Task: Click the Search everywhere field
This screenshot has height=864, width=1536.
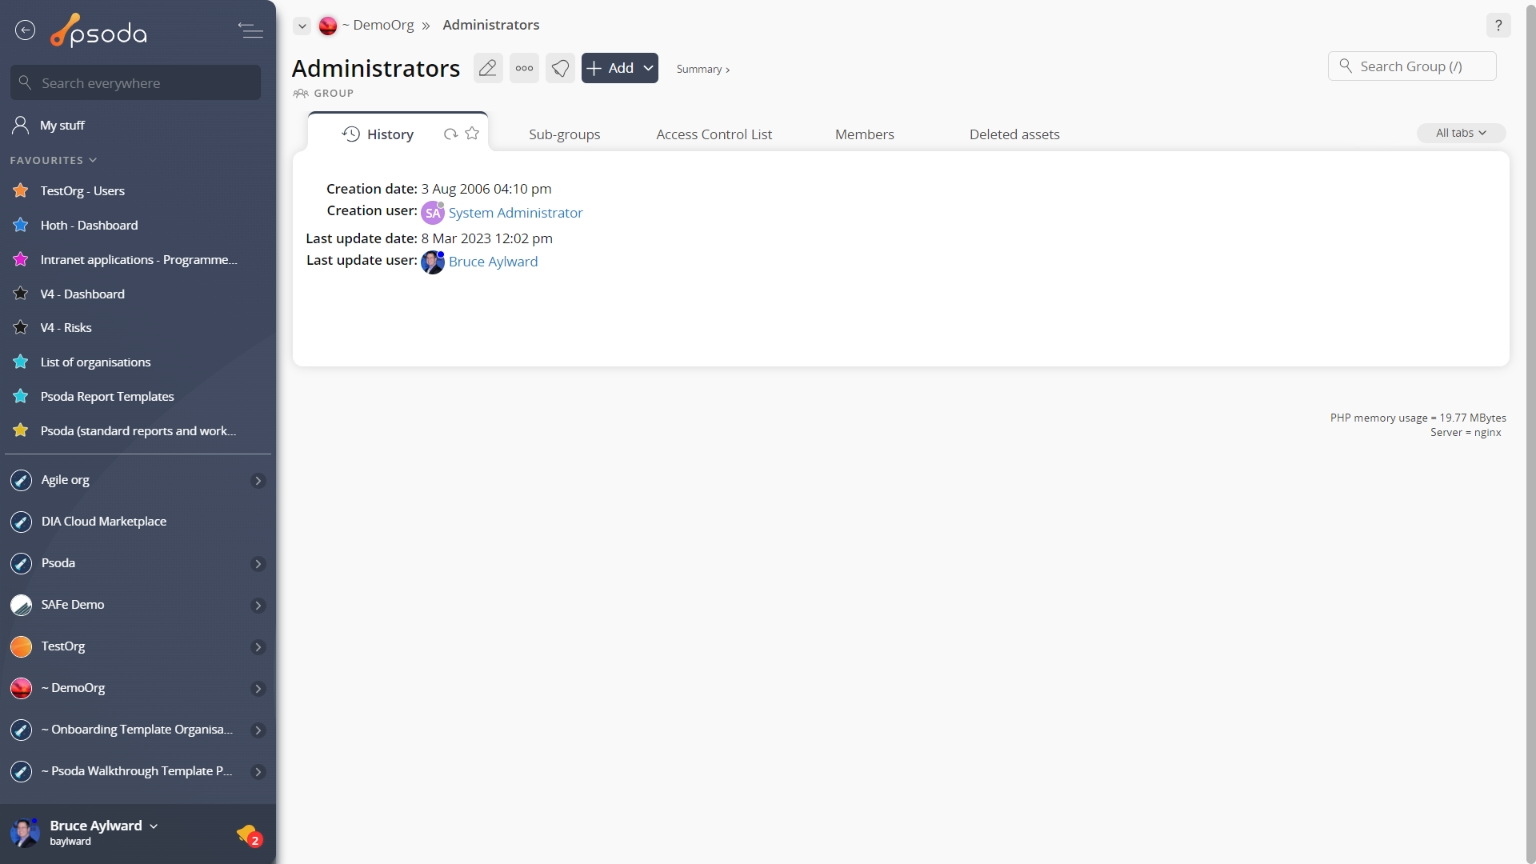Action: tap(136, 83)
